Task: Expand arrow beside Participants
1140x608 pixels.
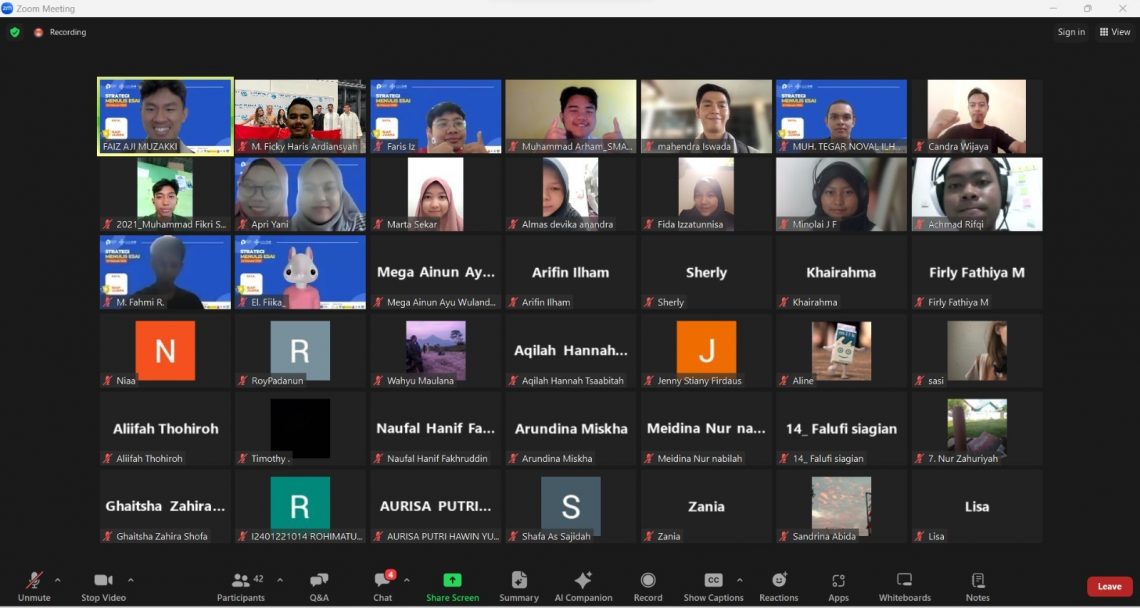Action: [x=280, y=580]
